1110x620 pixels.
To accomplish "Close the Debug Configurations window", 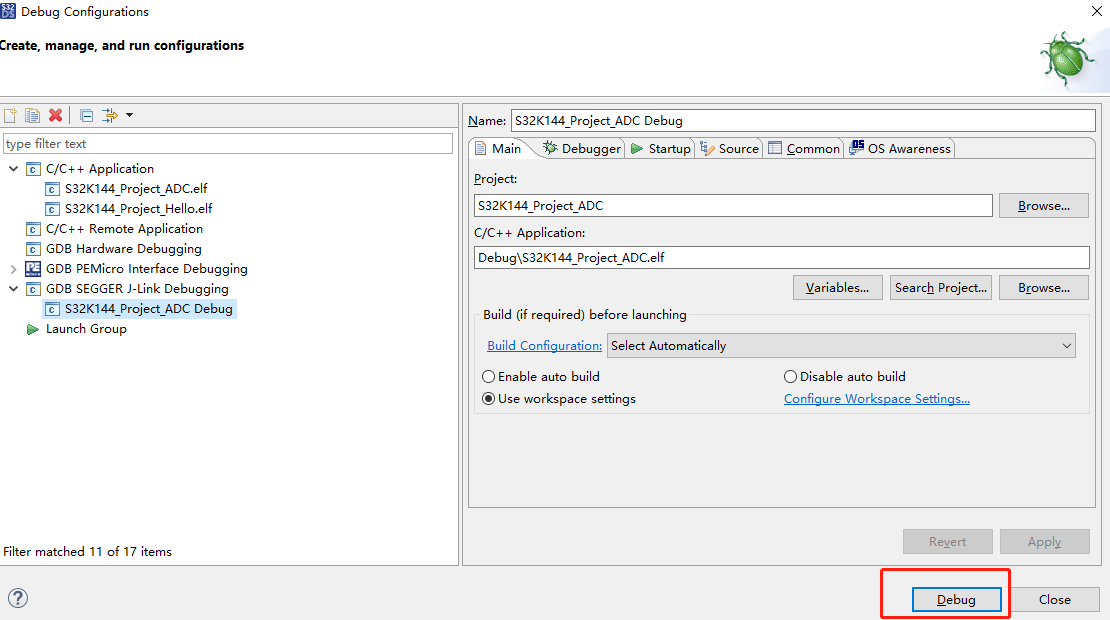I will click(1097, 11).
